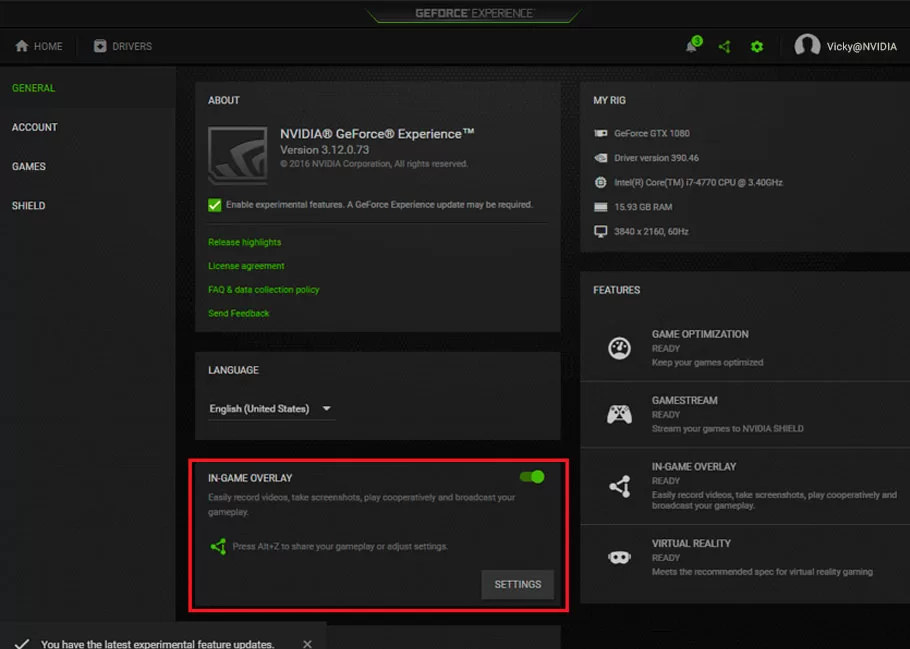Open the Release highlights link

(244, 242)
